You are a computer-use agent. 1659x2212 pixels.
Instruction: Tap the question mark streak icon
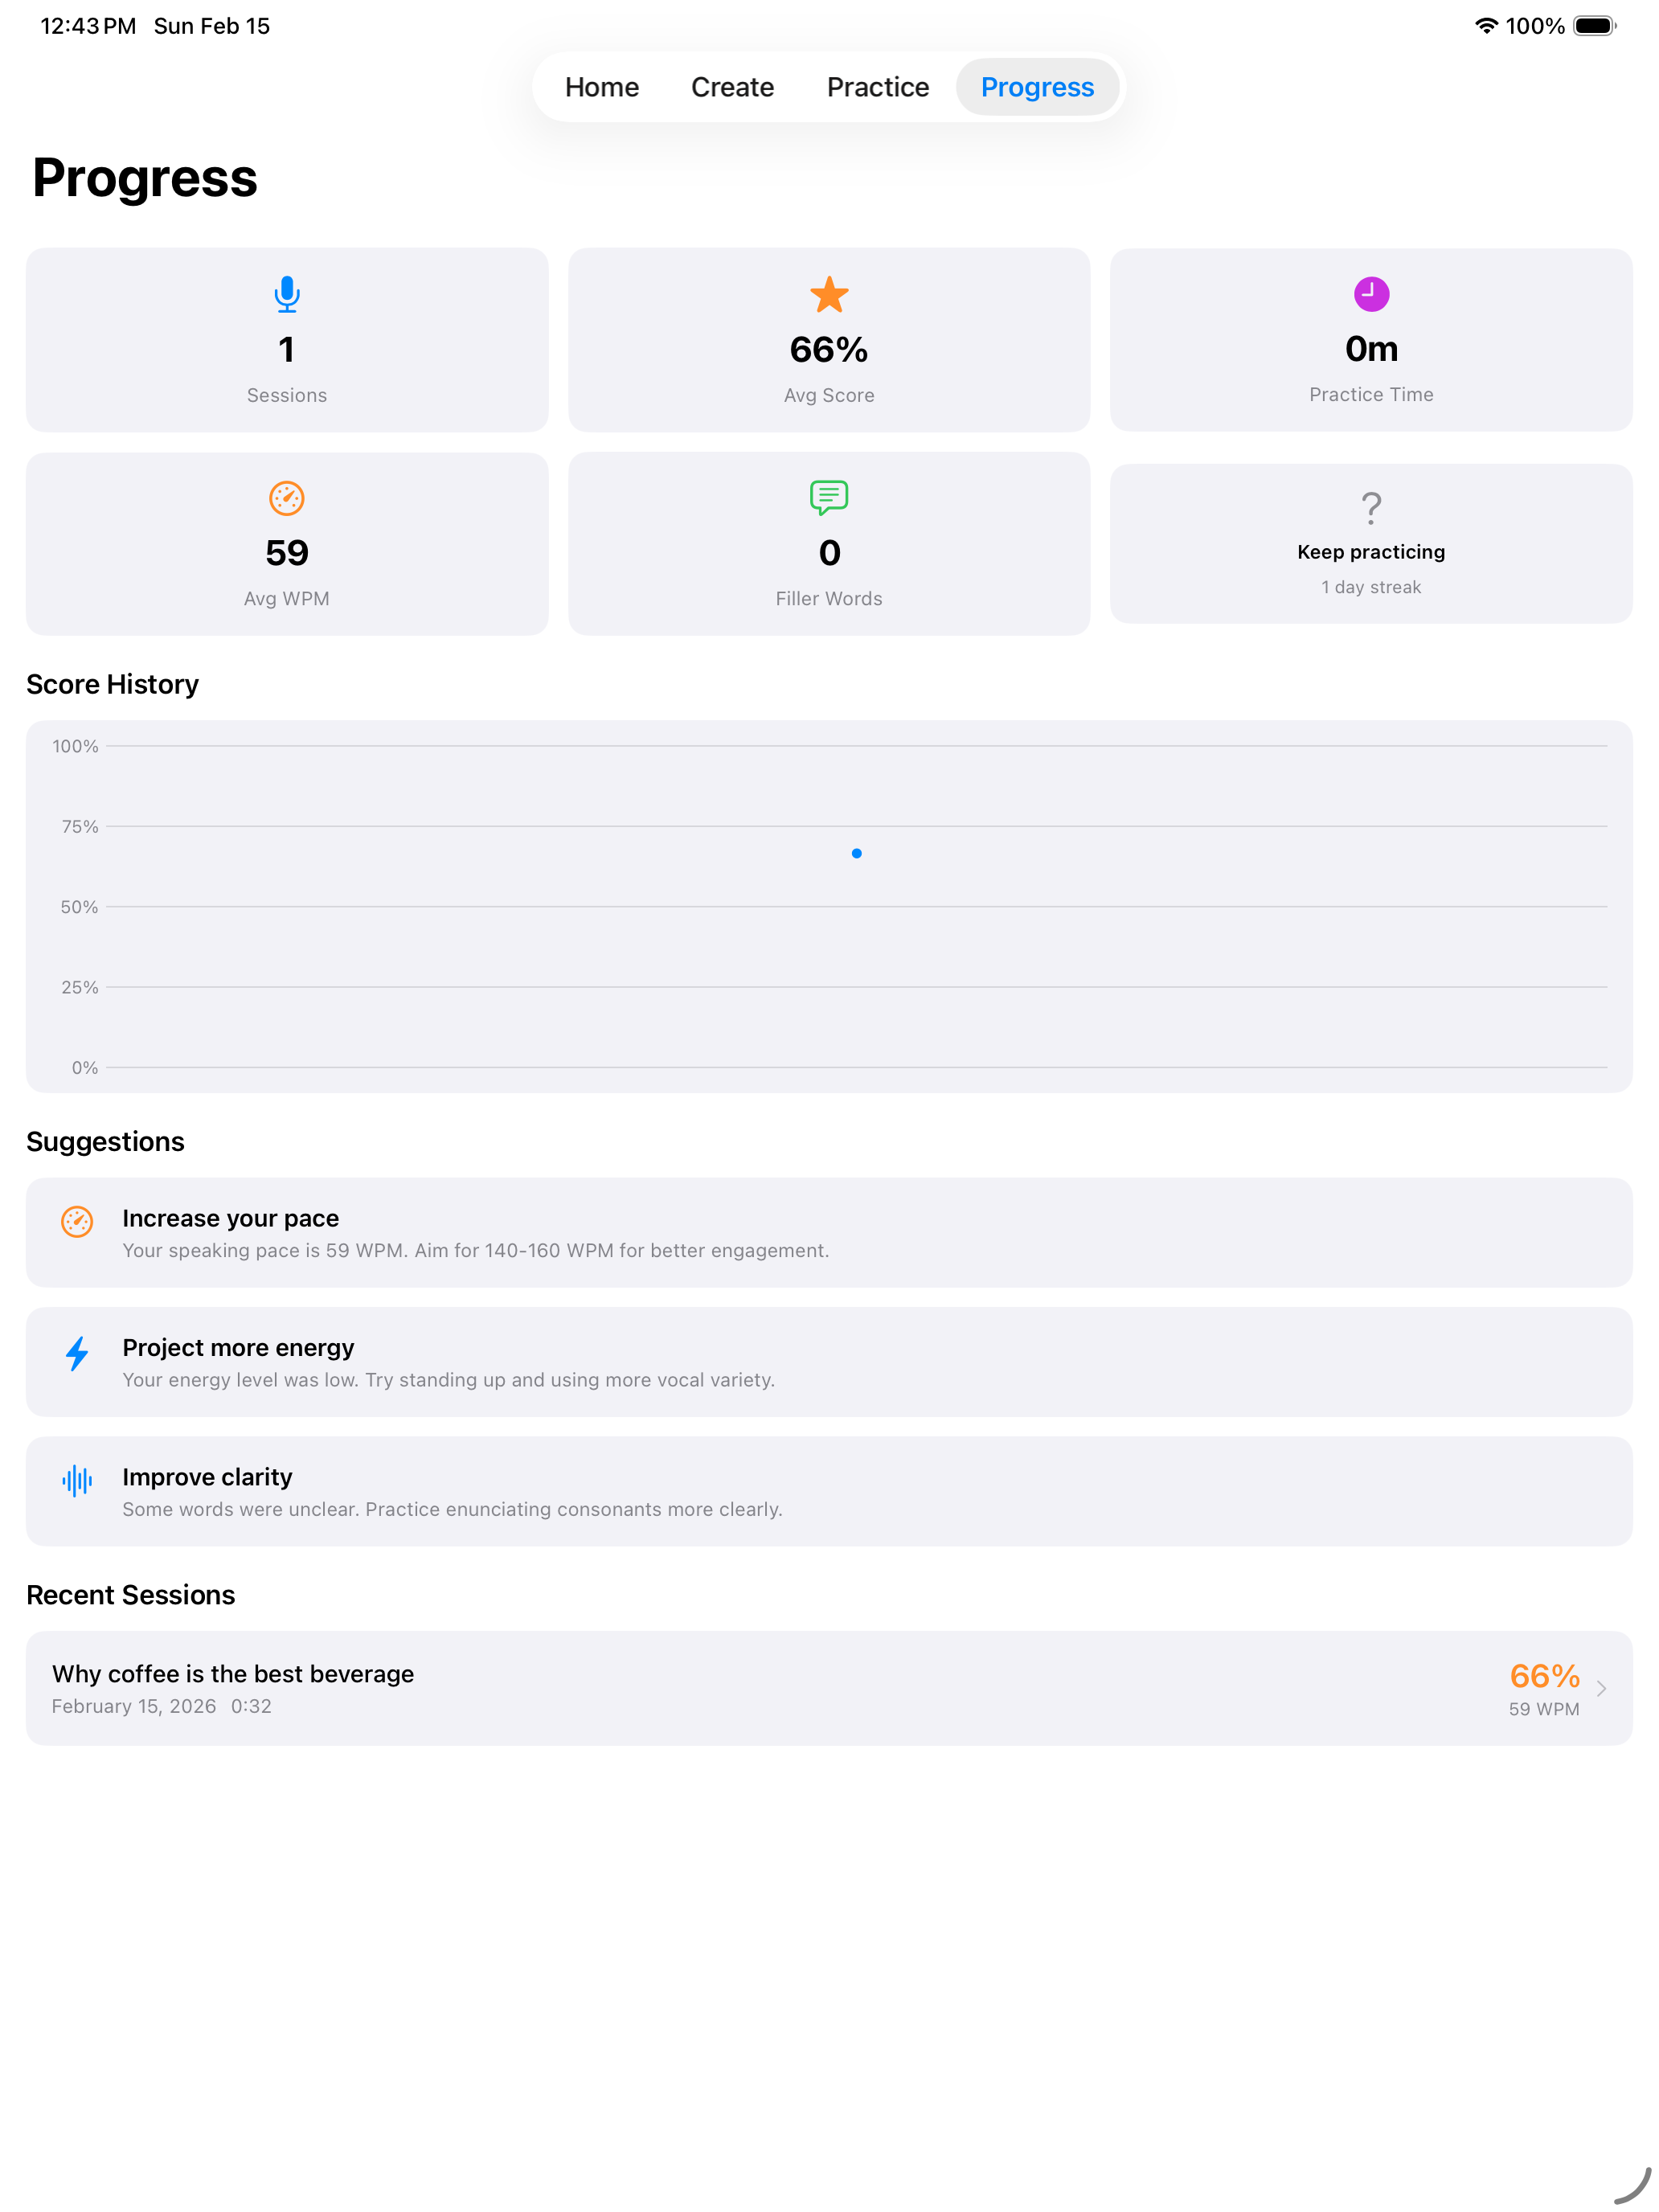1371,508
